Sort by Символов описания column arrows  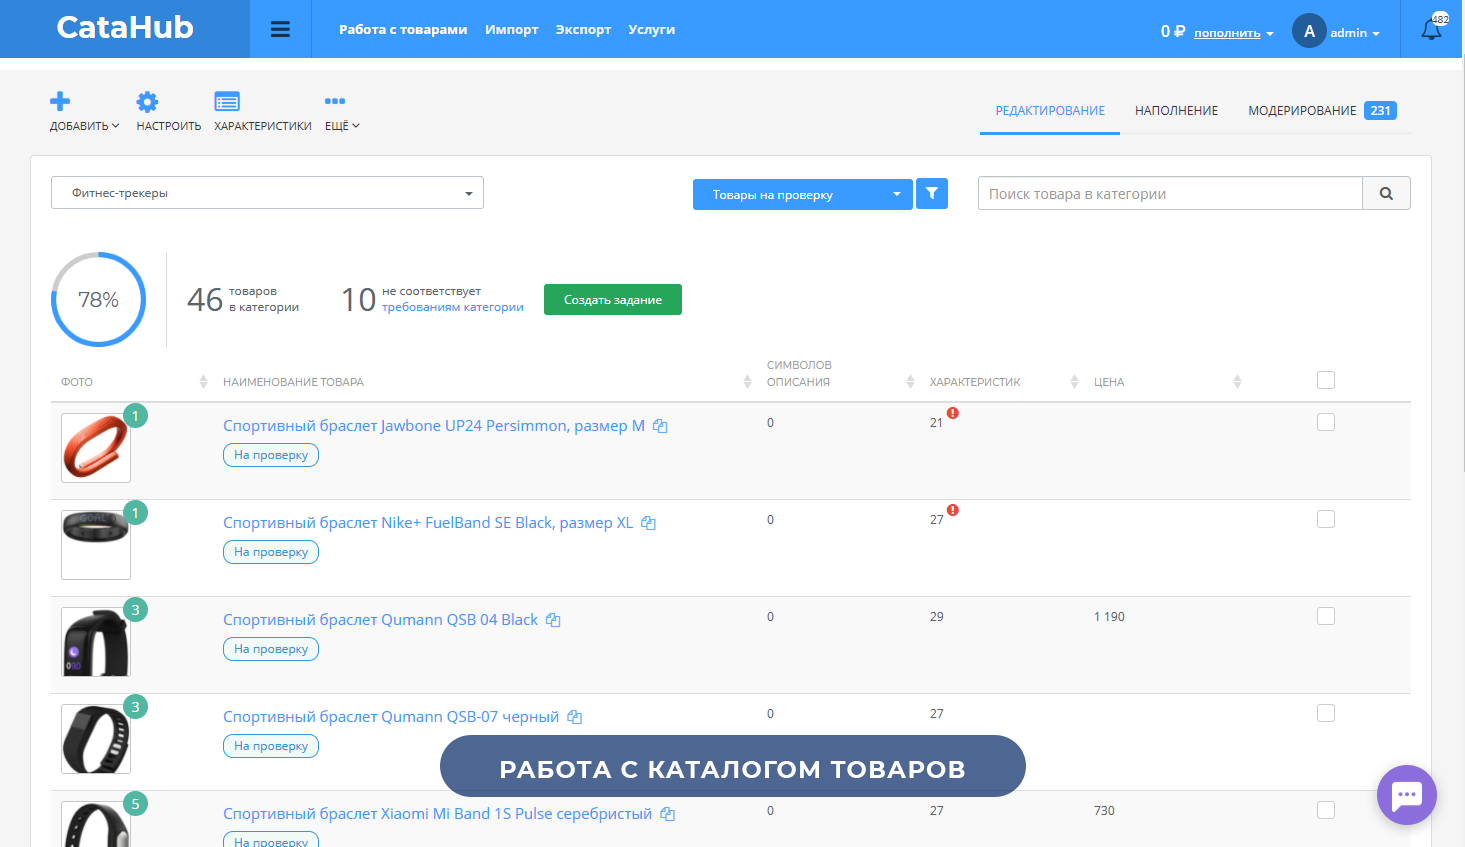pos(910,382)
